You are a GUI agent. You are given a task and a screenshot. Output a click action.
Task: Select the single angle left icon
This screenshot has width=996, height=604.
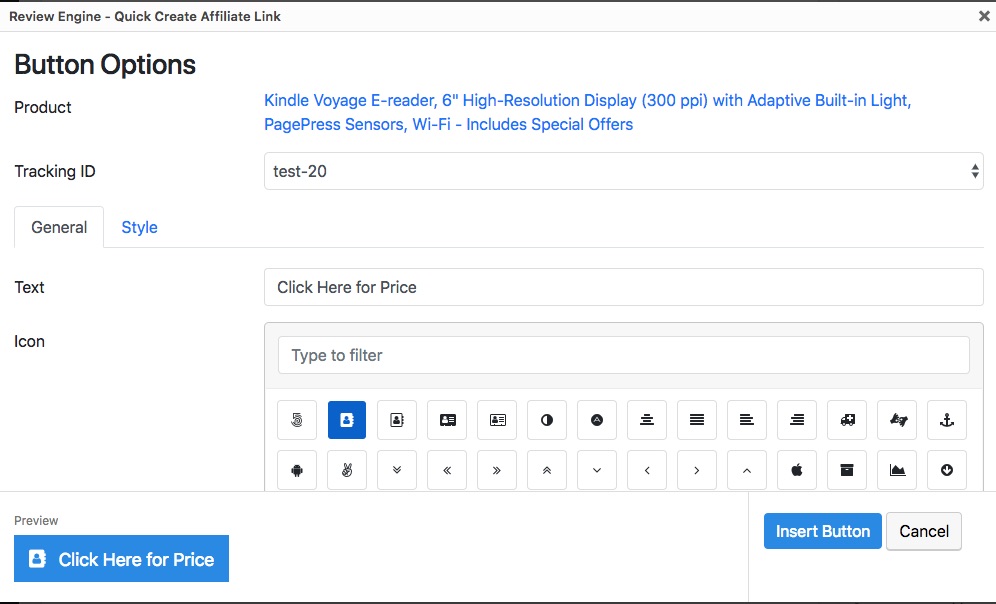[647, 470]
